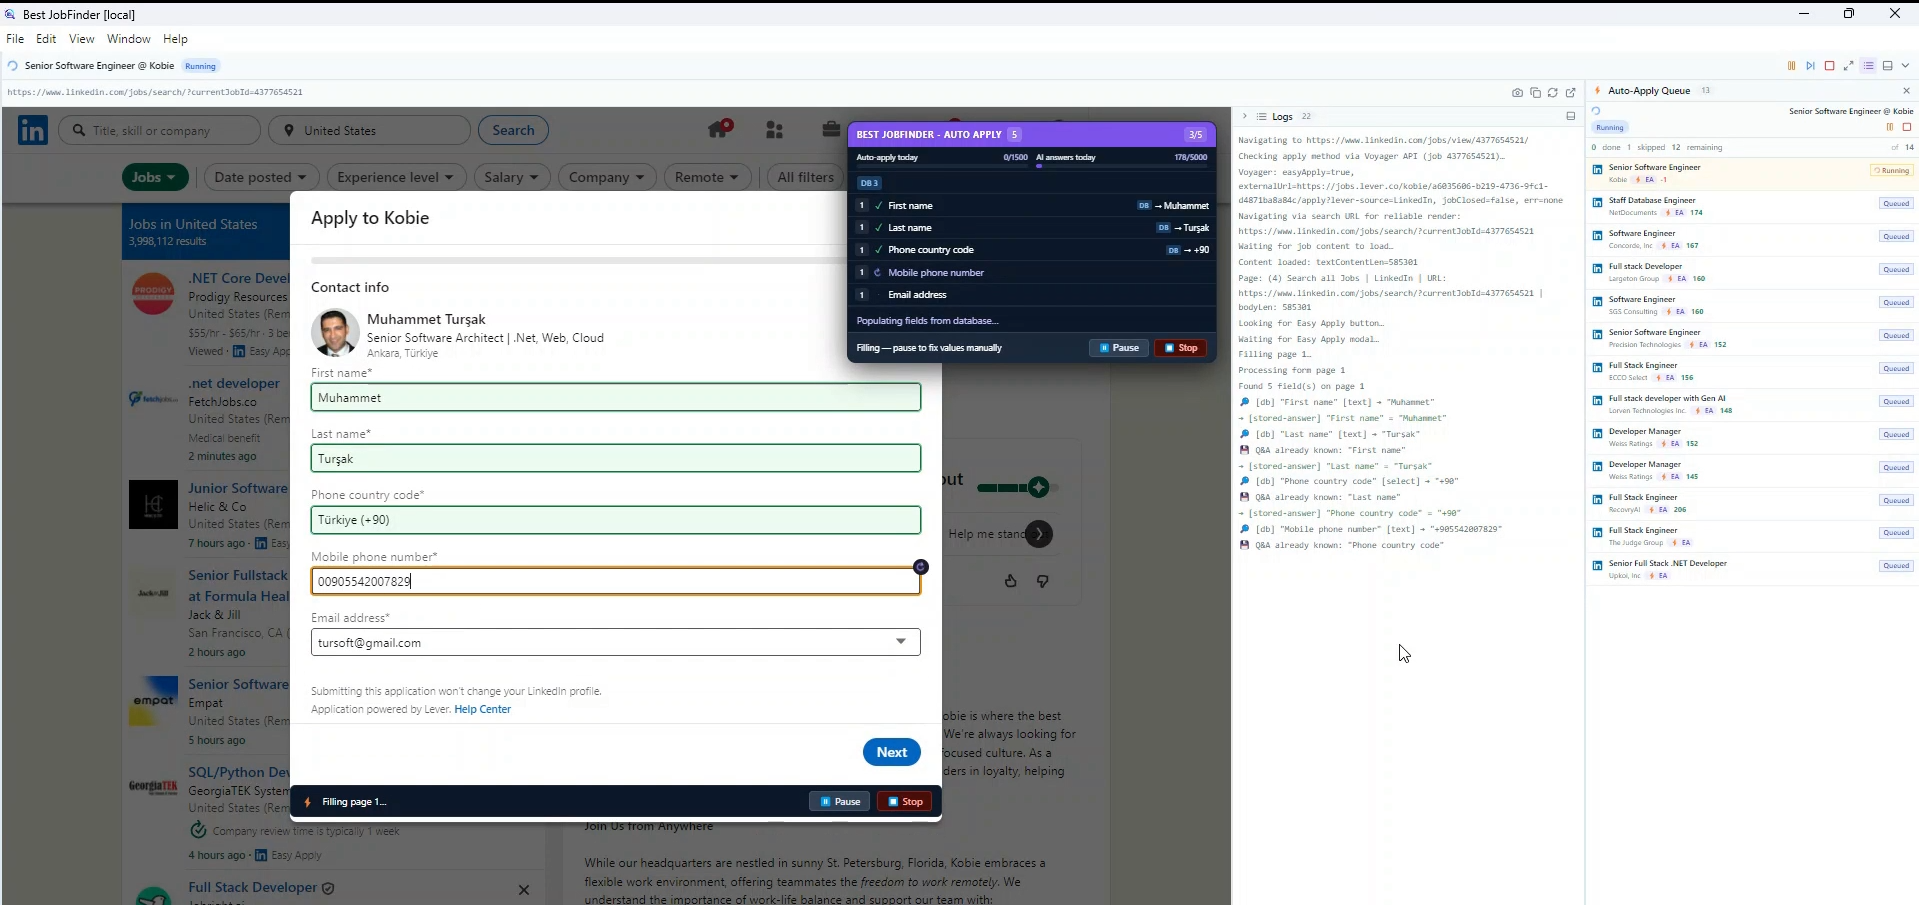
Task: Close the Auto-Apply Queue panel
Action: click(1906, 91)
